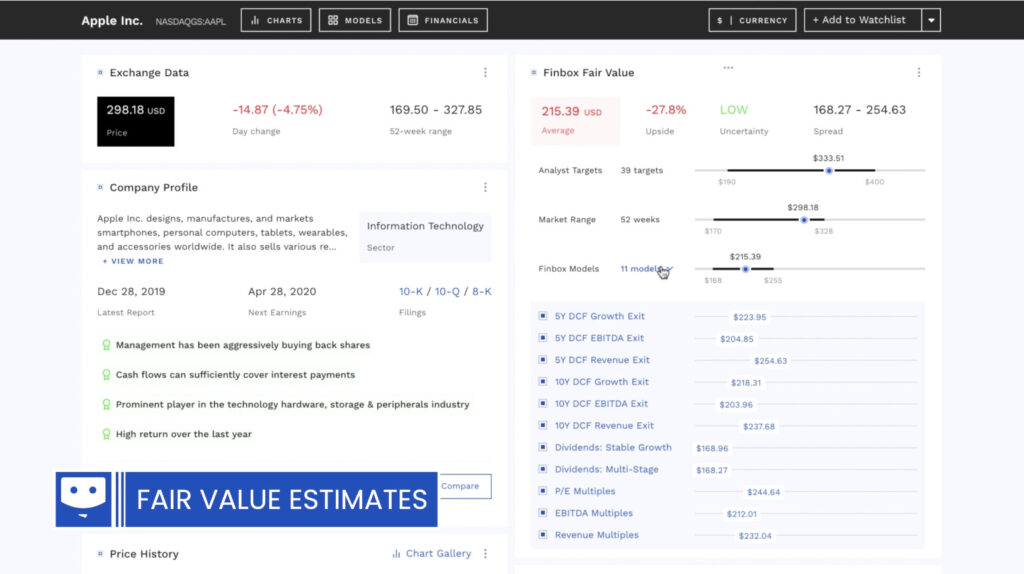1024x574 pixels.
Task: Click buyback shares insight bulb icon
Action: pyautogui.click(x=106, y=345)
